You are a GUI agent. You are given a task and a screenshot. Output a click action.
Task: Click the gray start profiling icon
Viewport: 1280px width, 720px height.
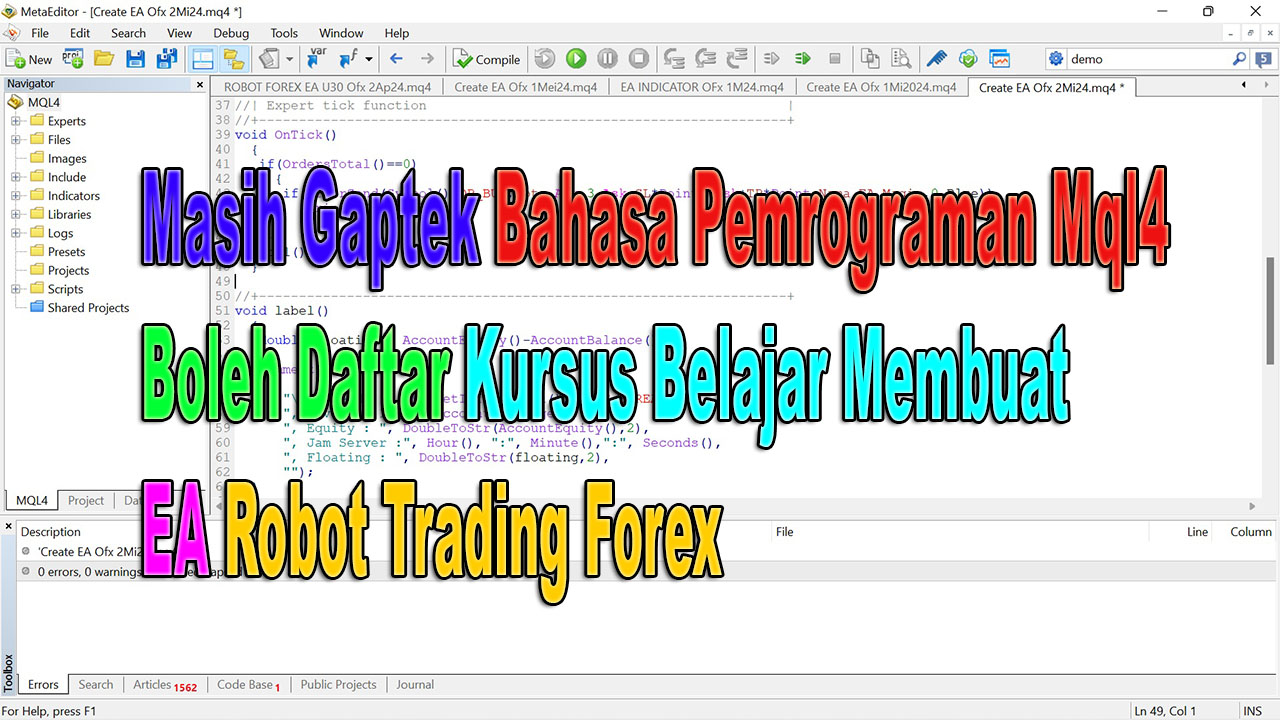772,59
